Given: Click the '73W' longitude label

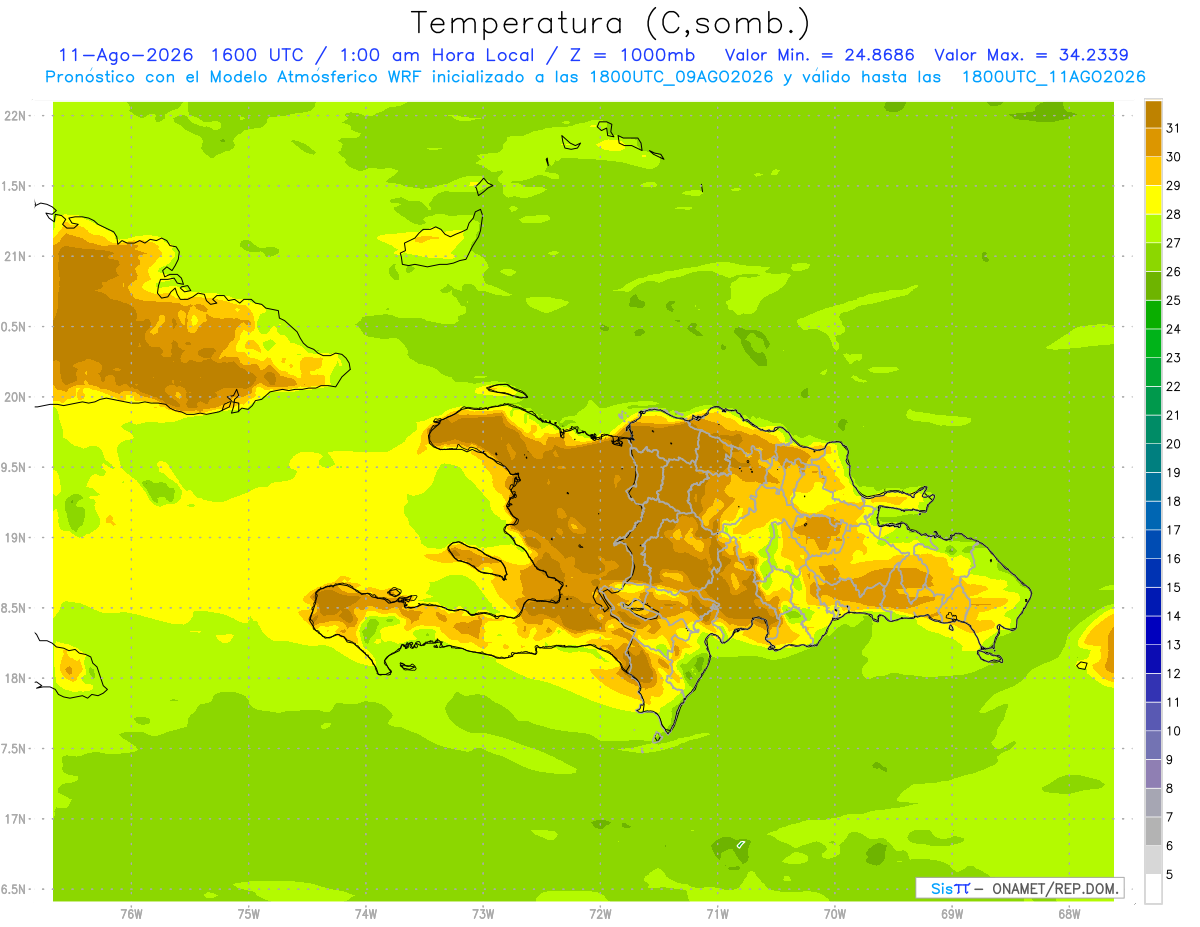Looking at the screenshot, I should click(x=483, y=914).
